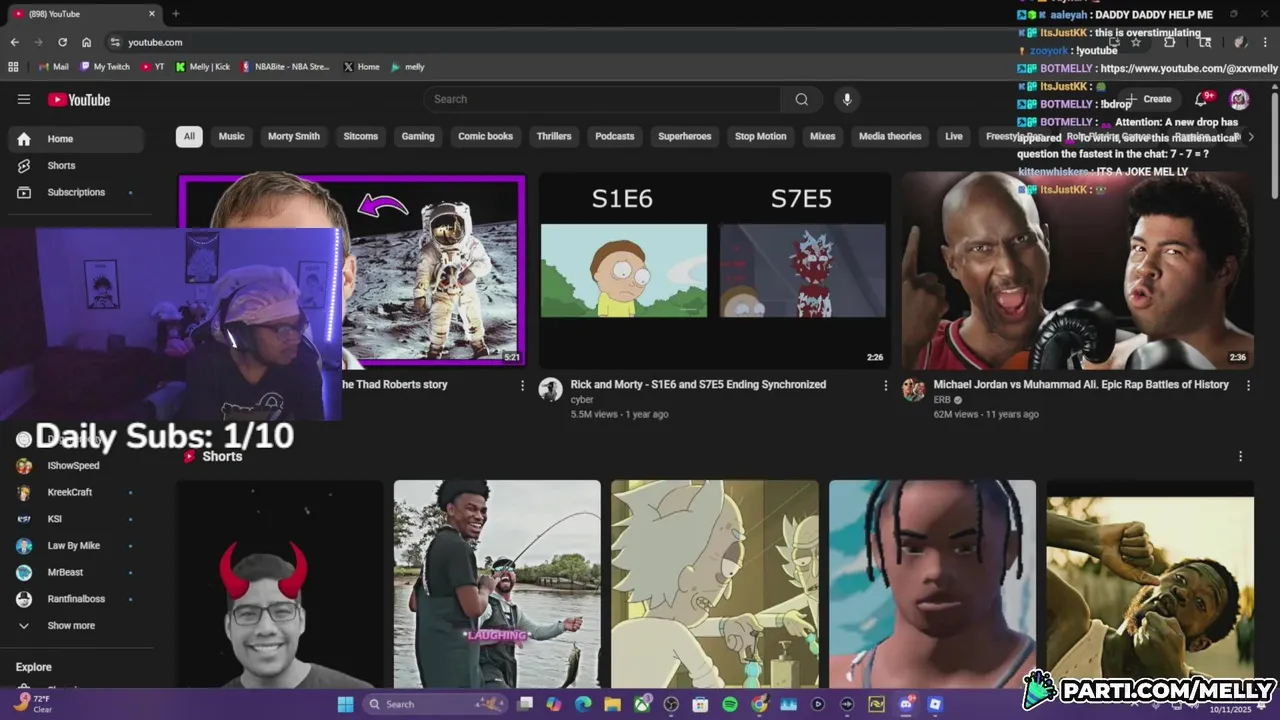Image resolution: width=1280 pixels, height=720 pixels.
Task: Click the search magnifier button
Action: (801, 99)
